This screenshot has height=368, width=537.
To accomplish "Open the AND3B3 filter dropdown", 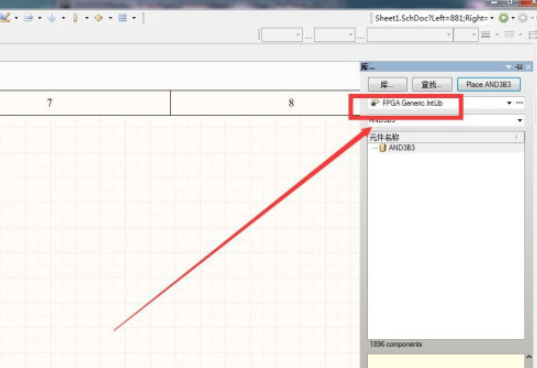I will [520, 120].
